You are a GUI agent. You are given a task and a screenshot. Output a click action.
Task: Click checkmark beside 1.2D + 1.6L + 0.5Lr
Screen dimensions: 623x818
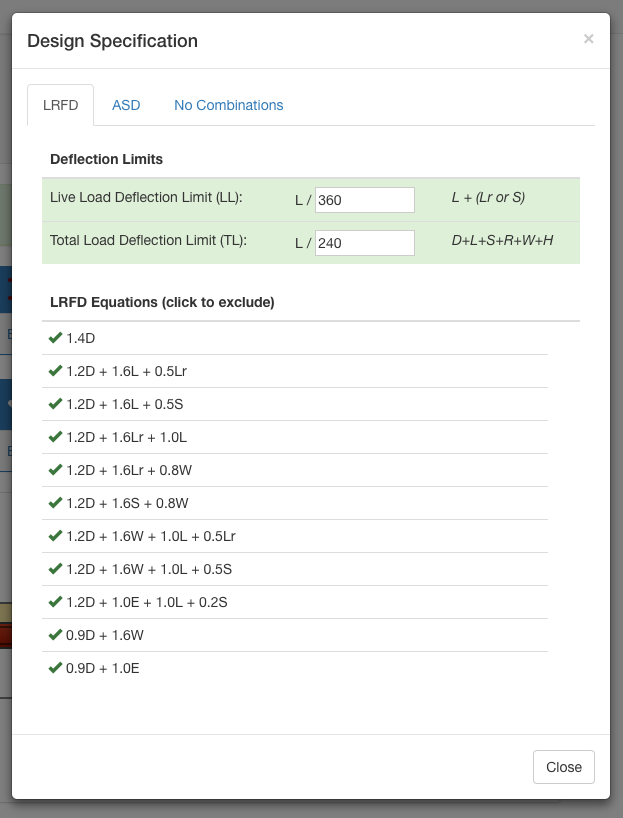pos(55,371)
